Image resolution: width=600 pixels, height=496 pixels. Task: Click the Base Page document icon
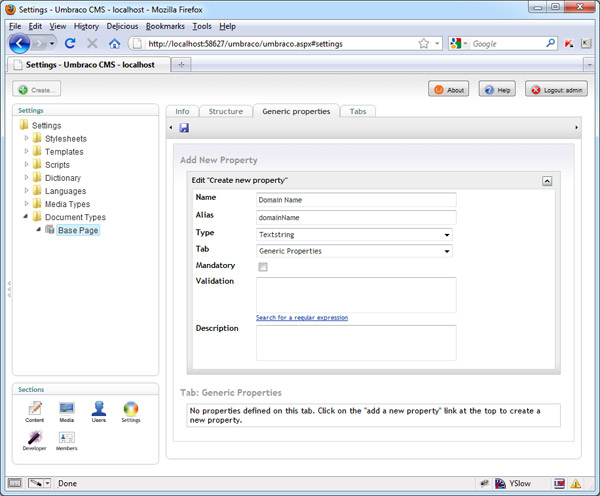click(x=49, y=230)
